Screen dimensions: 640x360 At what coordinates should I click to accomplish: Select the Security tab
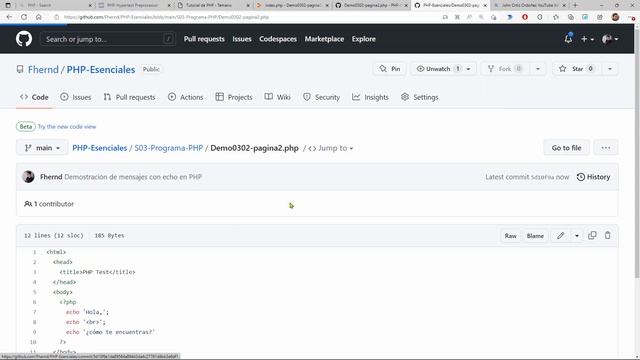(x=322, y=97)
